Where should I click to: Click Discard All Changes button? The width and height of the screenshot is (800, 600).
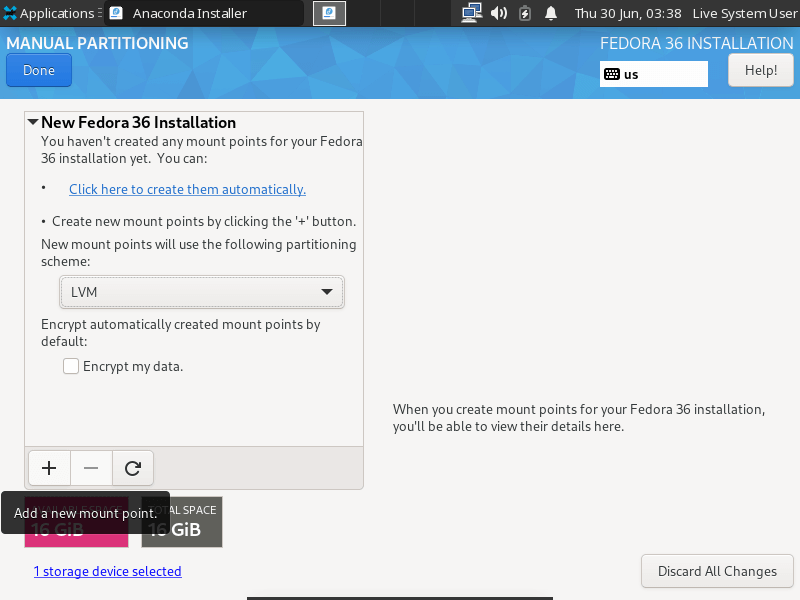[x=717, y=571]
